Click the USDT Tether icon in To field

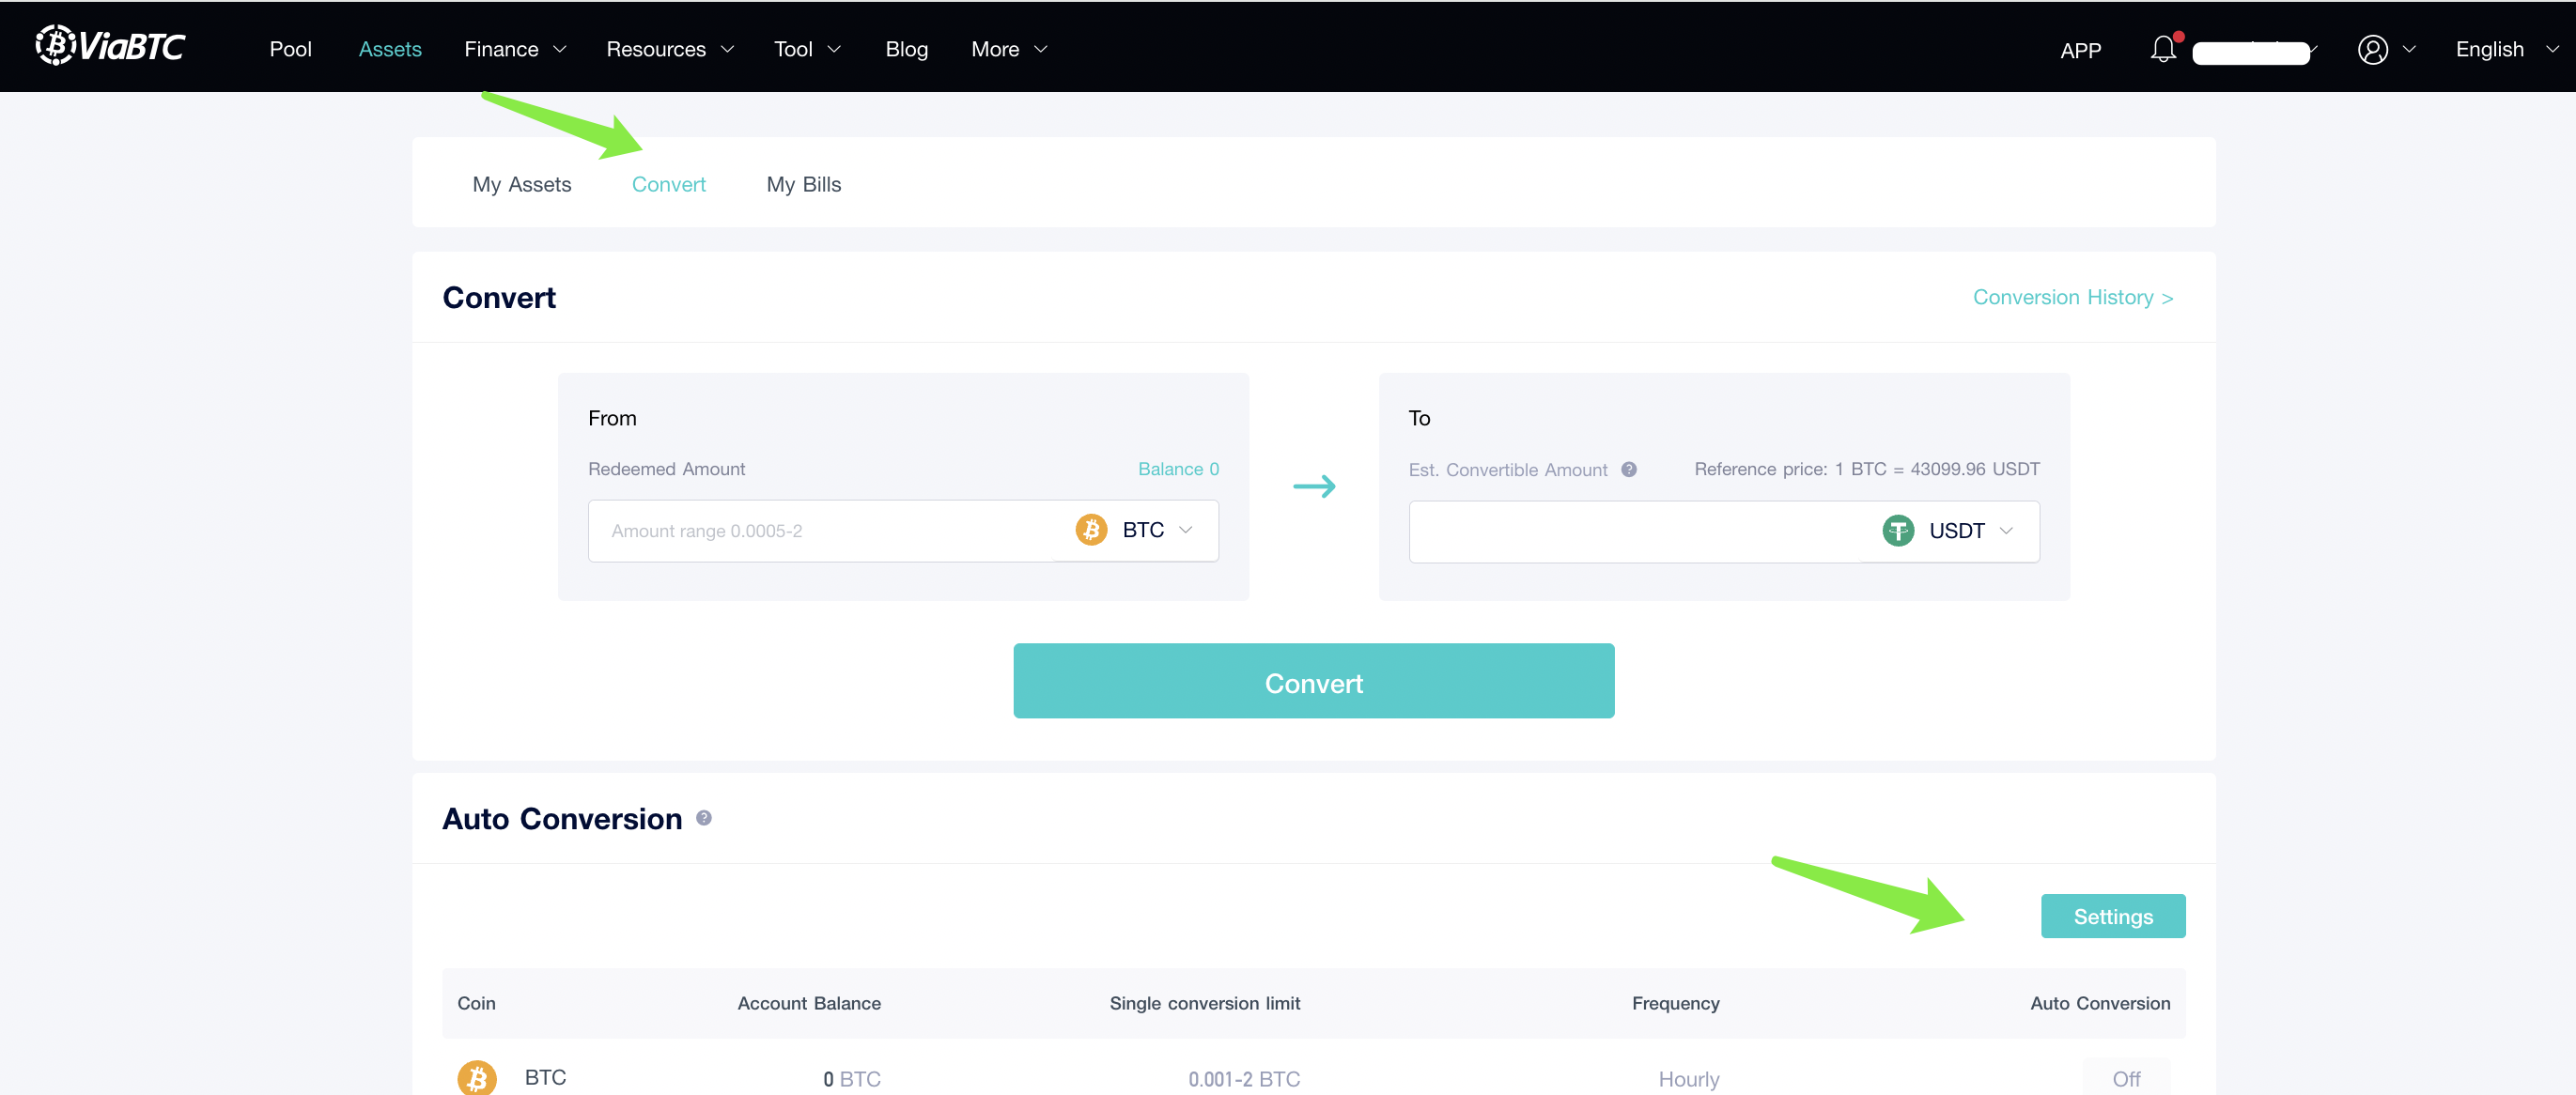point(1897,531)
